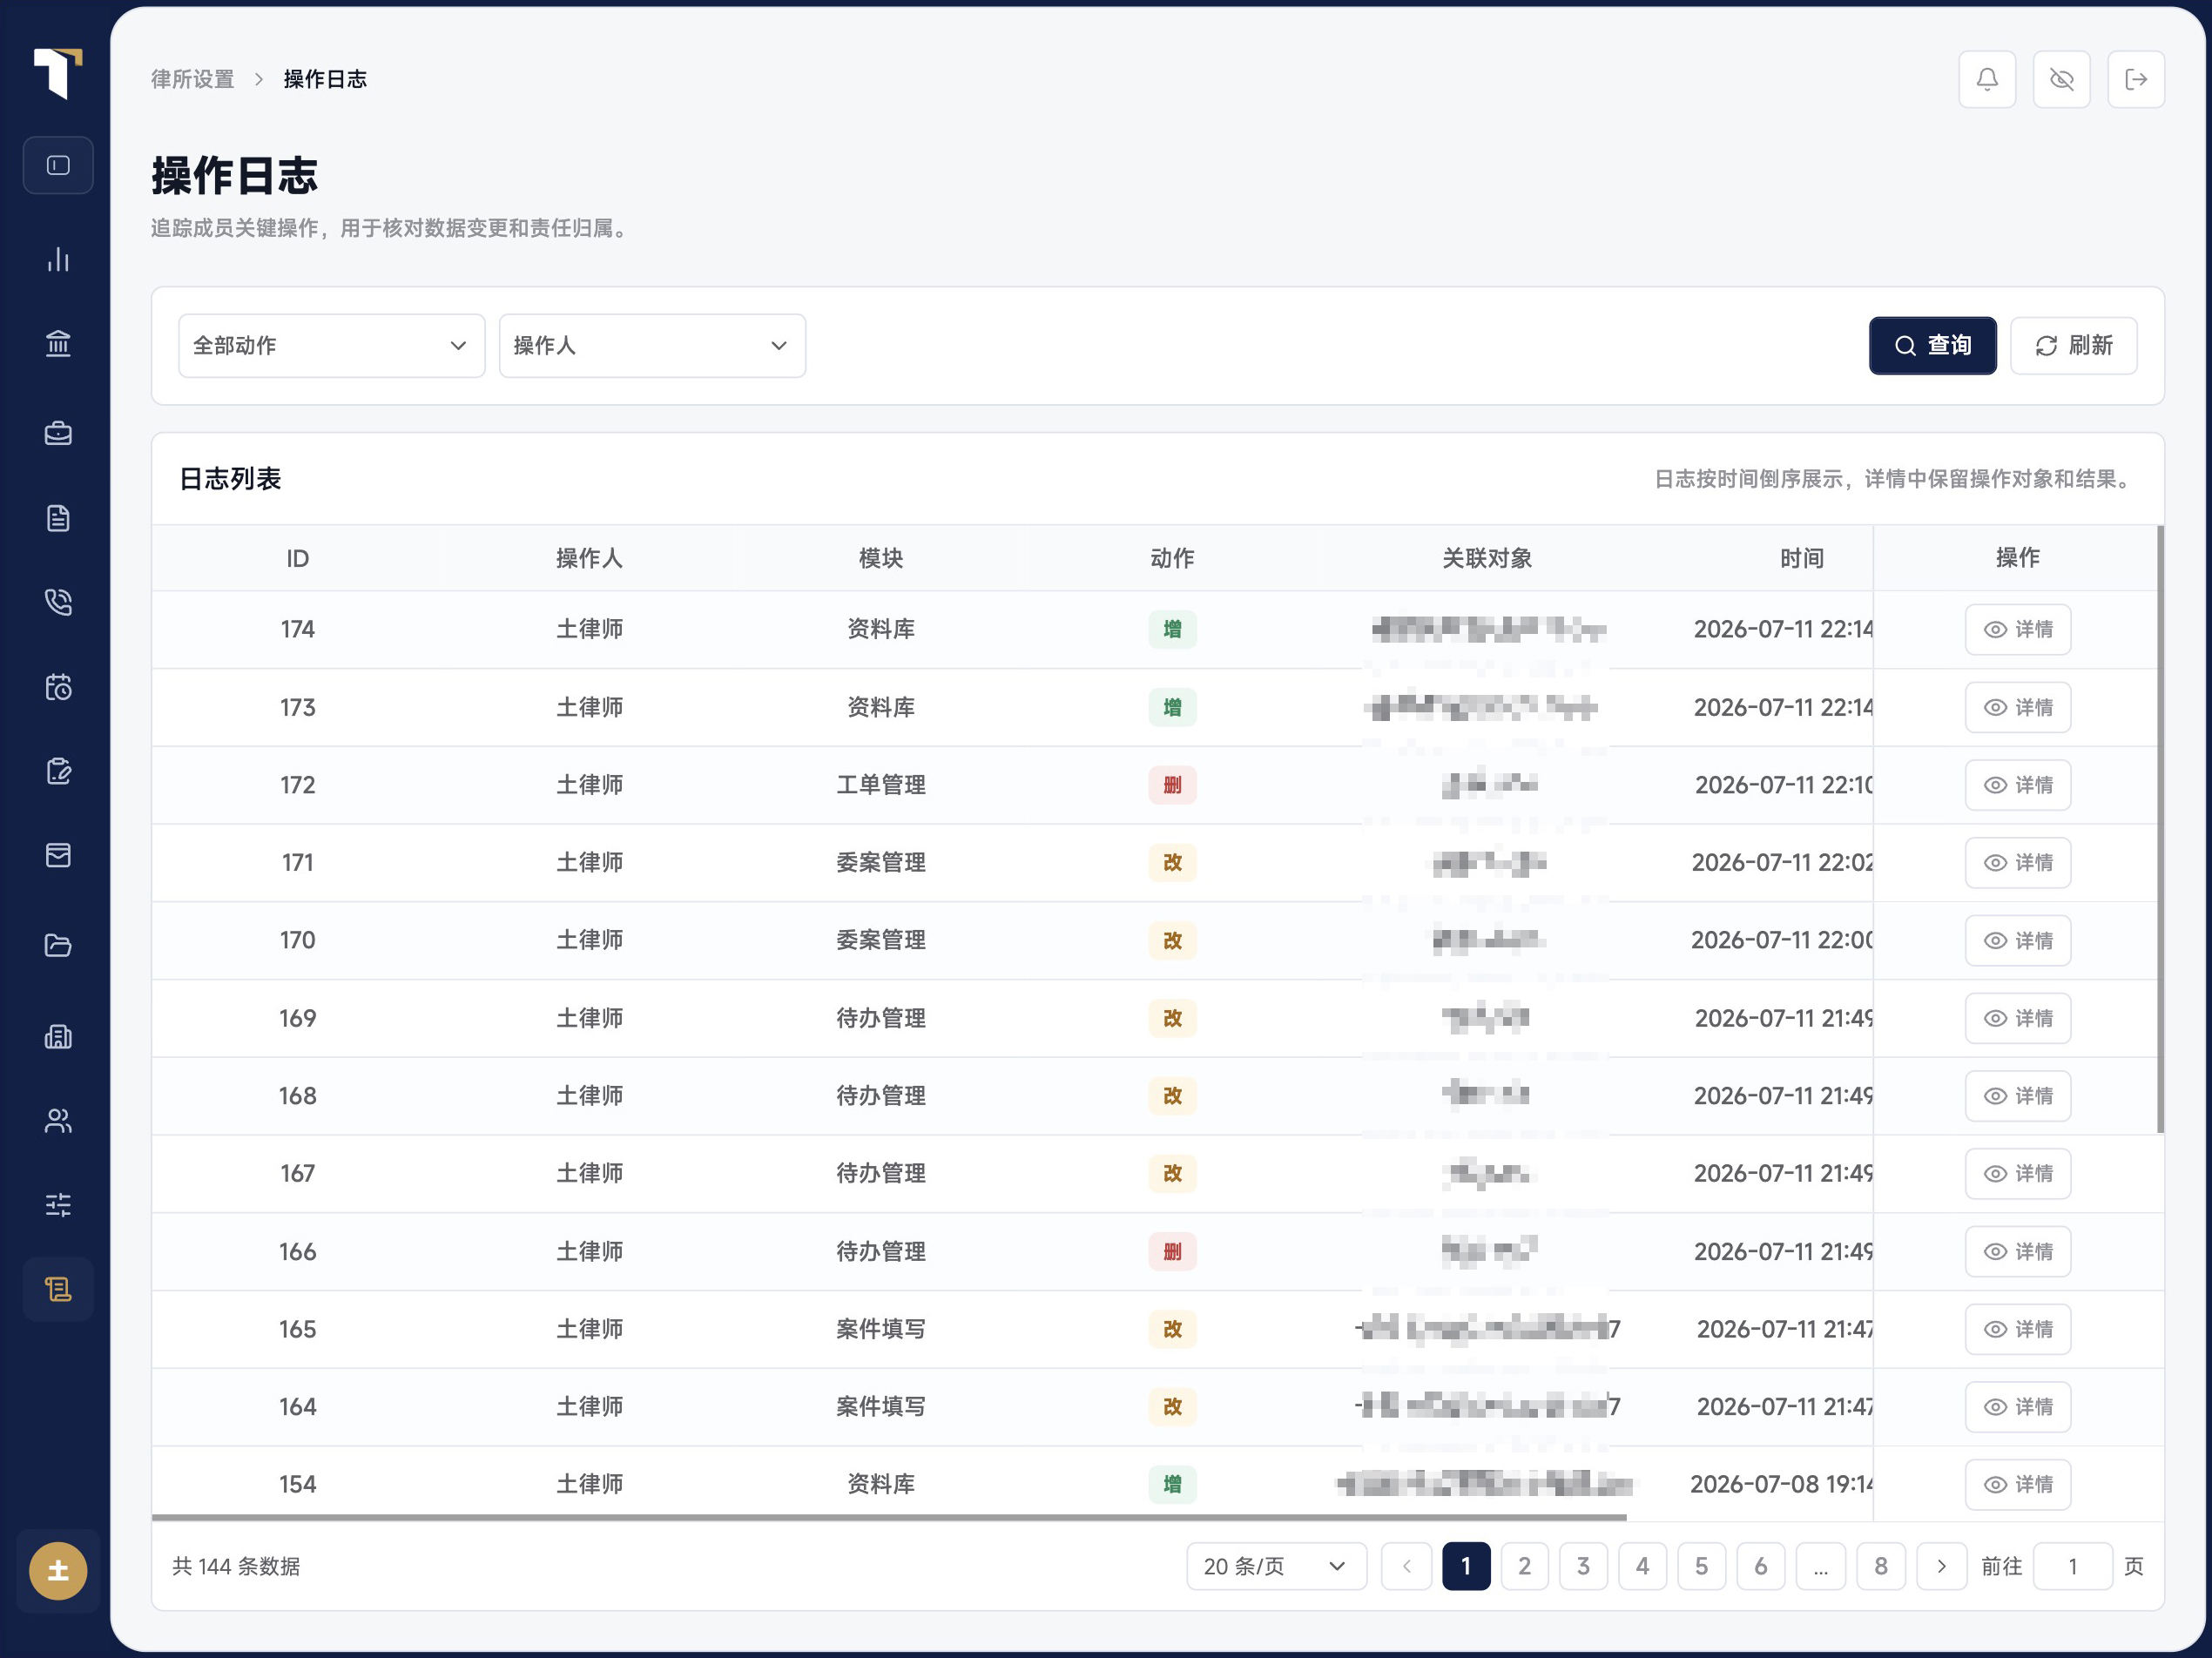Open the sliders settings sidebar icon
Screen dimensions: 2212x1658
(x=58, y=1204)
